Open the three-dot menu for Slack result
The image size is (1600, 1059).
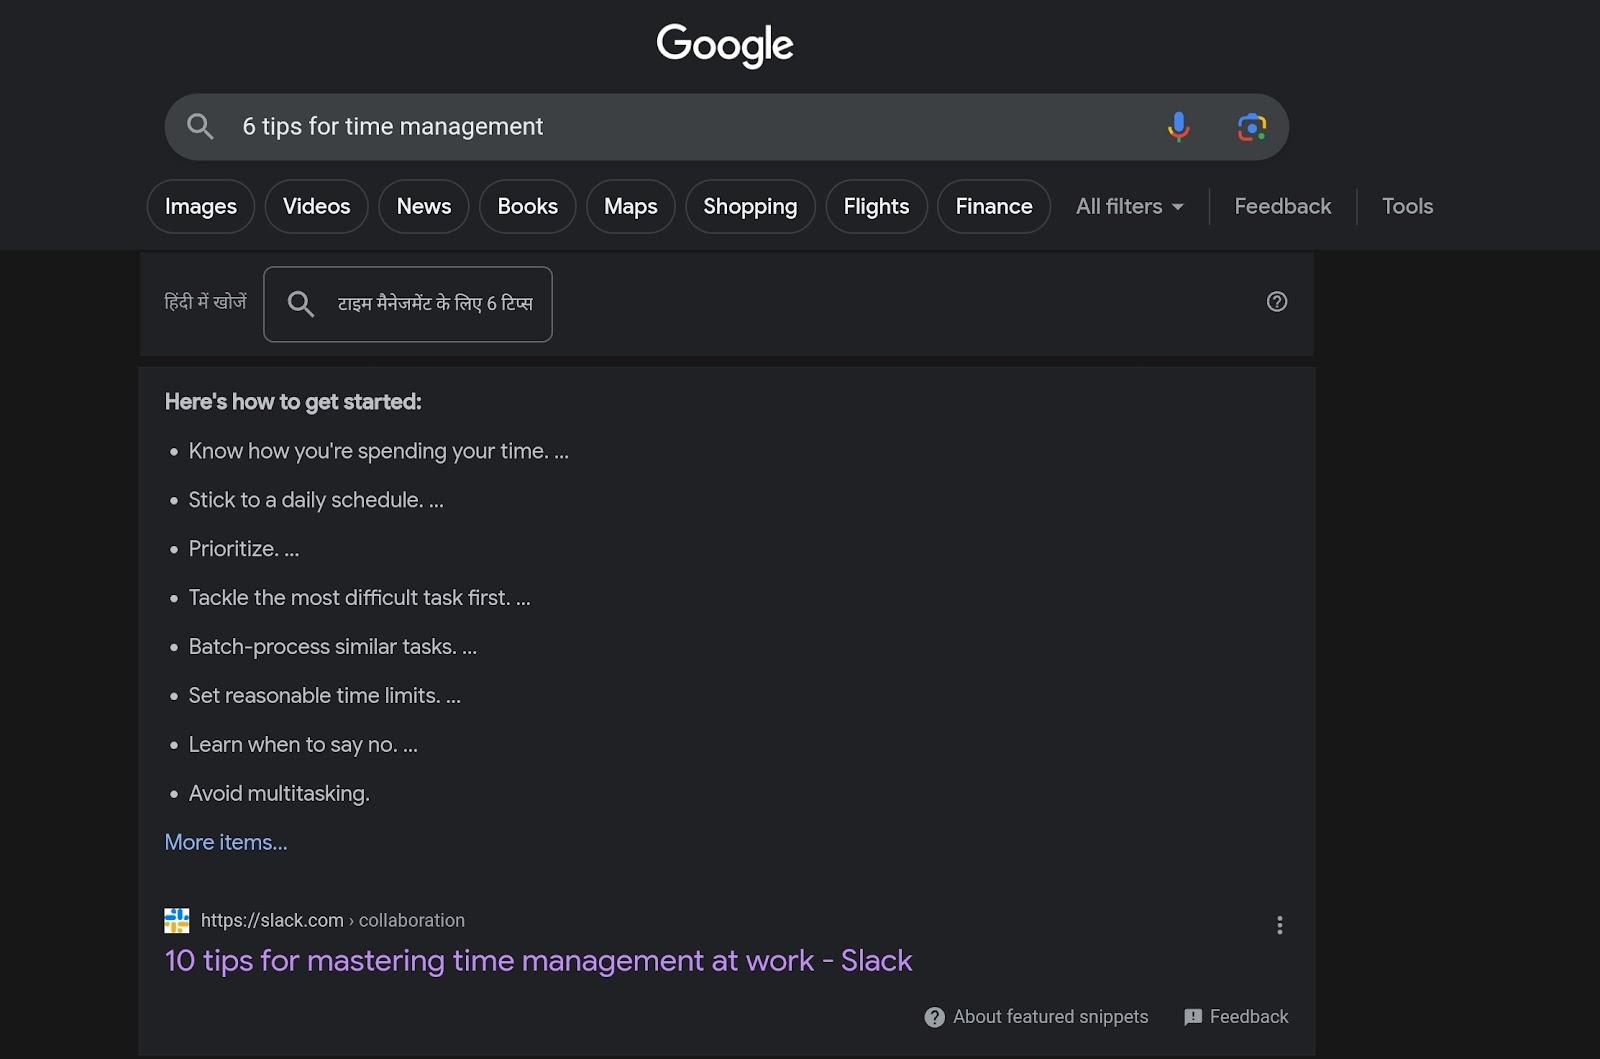point(1279,925)
